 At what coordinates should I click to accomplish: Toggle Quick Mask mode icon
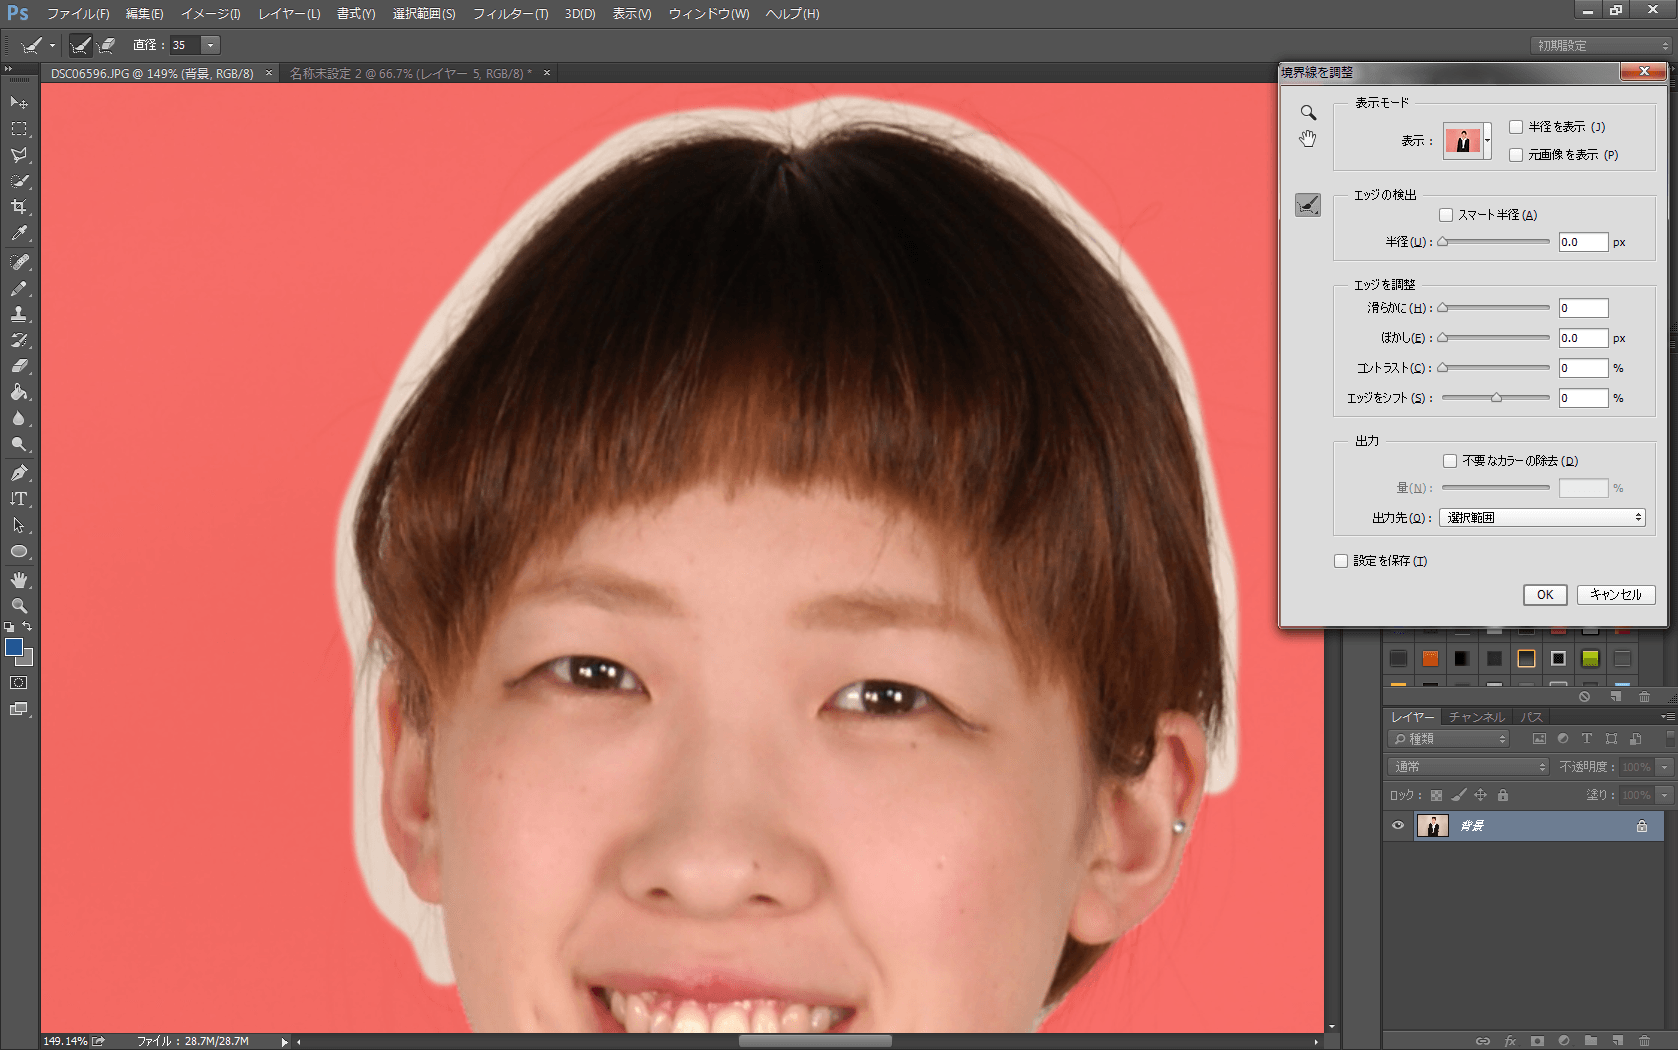coord(19,683)
